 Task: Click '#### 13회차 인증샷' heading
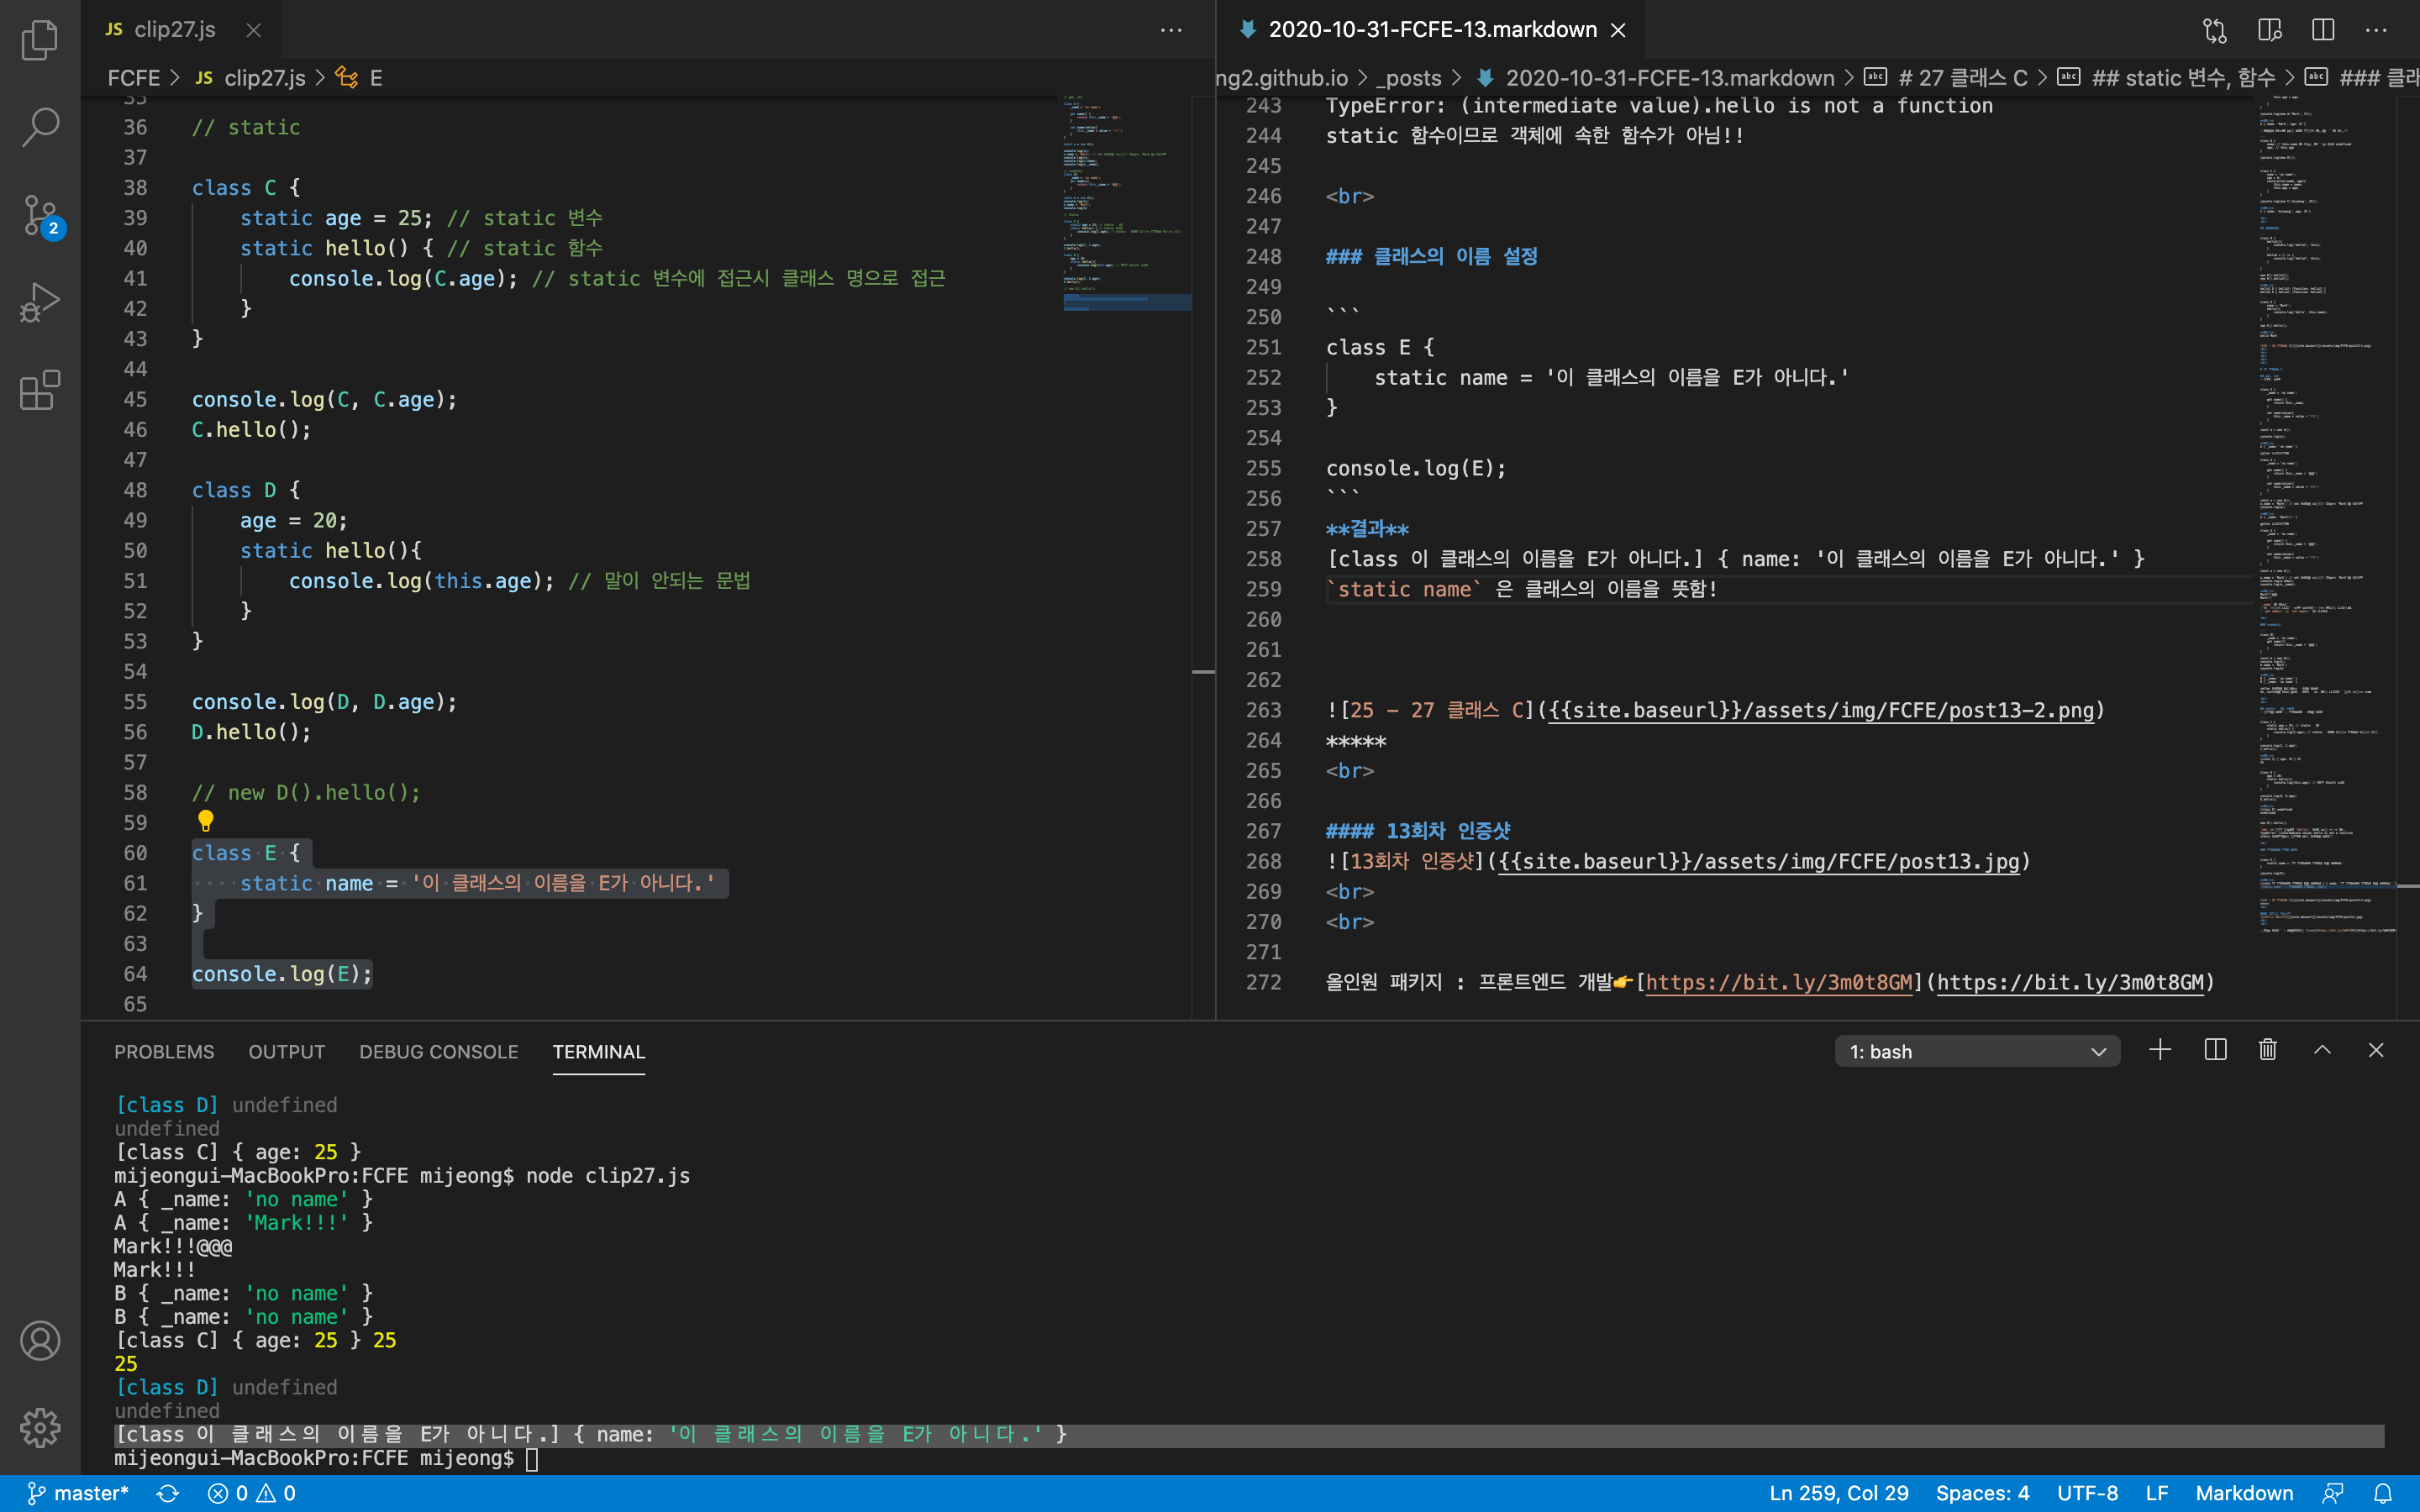pos(1418,831)
